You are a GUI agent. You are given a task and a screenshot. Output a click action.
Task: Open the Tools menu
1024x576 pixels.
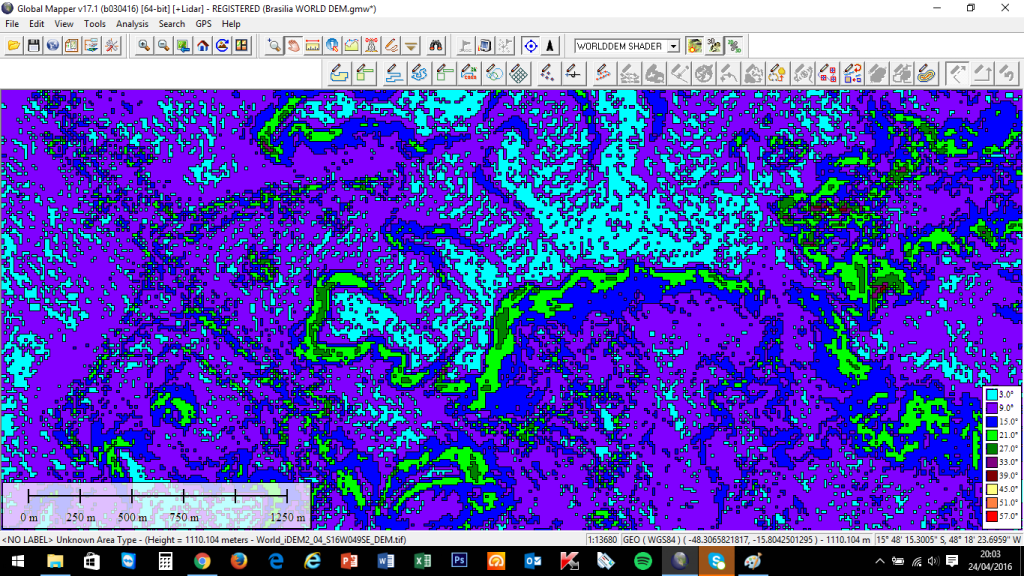pos(95,23)
